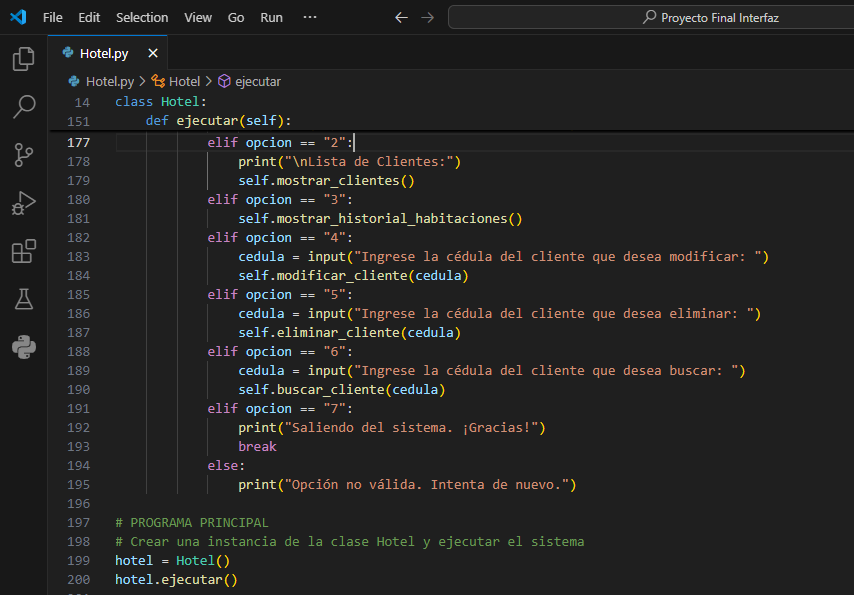
Task: Open the Extensions view
Action: tap(23, 251)
